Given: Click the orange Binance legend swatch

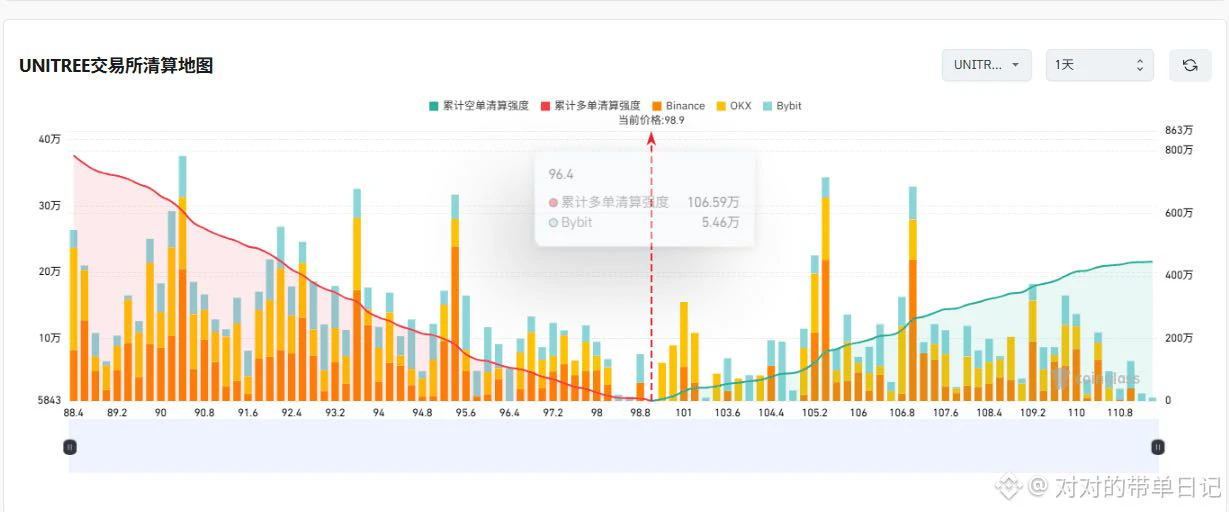Looking at the screenshot, I should 656,106.
